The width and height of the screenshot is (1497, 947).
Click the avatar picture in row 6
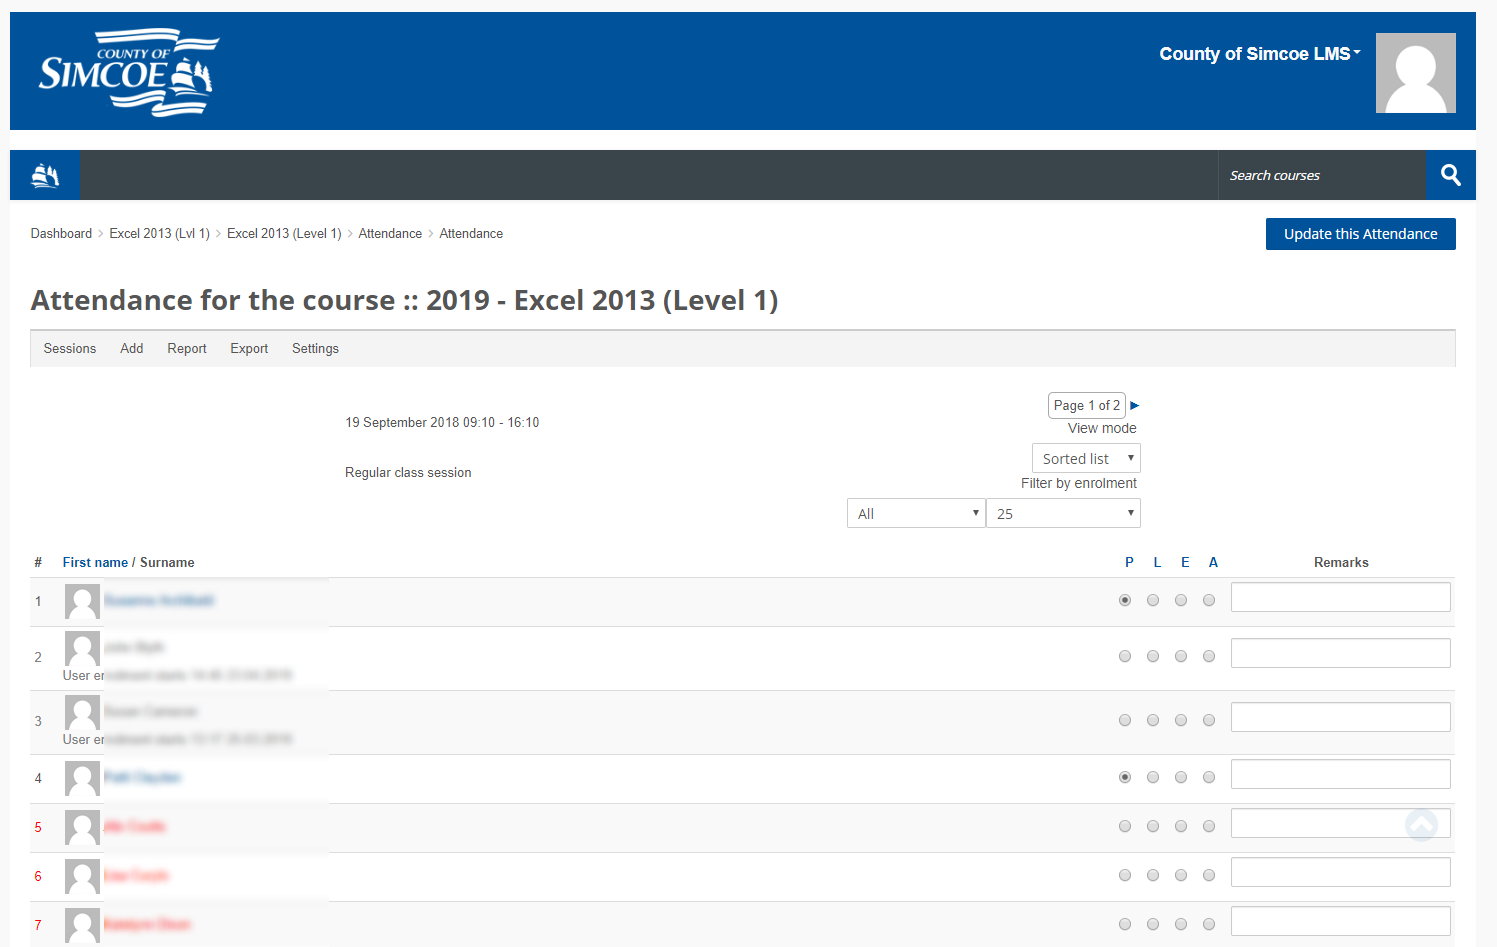[82, 876]
